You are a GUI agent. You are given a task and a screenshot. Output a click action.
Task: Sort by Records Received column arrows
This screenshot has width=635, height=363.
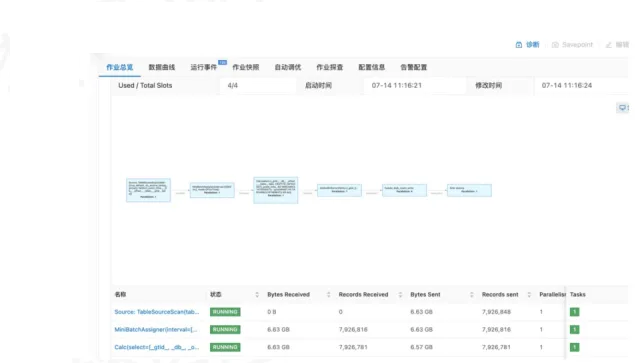coord(400,295)
